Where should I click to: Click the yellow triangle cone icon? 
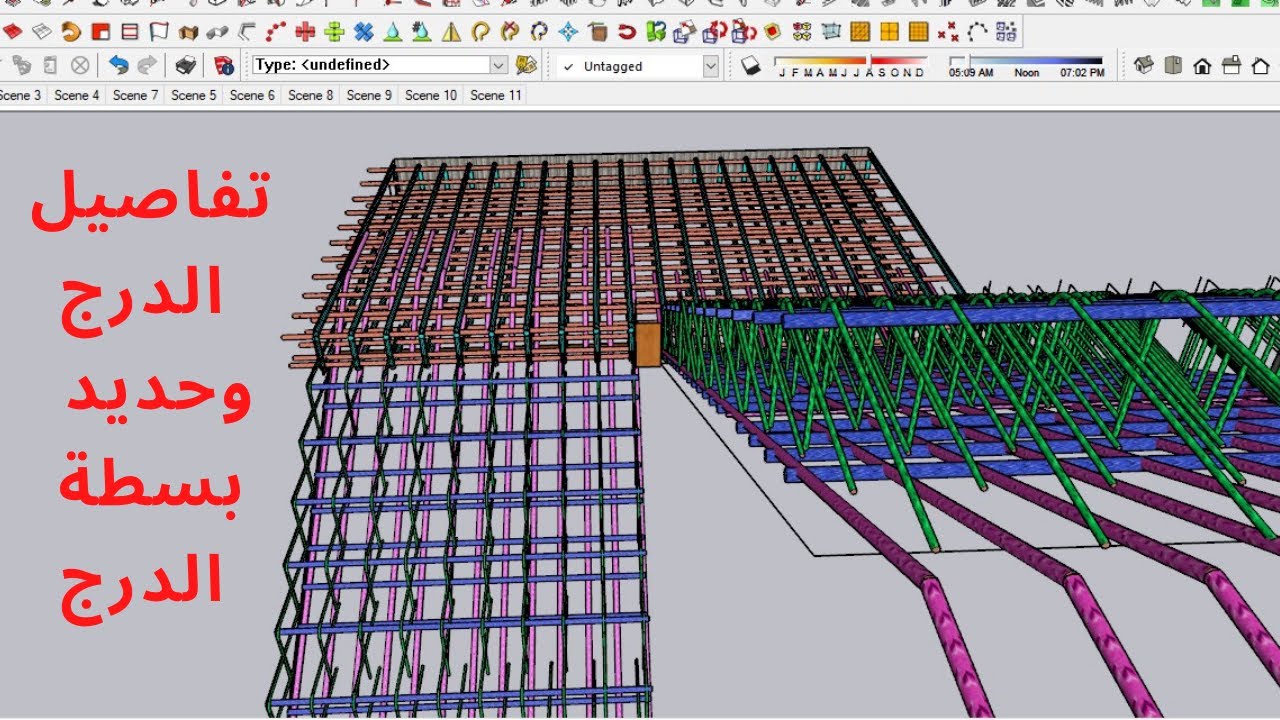click(452, 32)
